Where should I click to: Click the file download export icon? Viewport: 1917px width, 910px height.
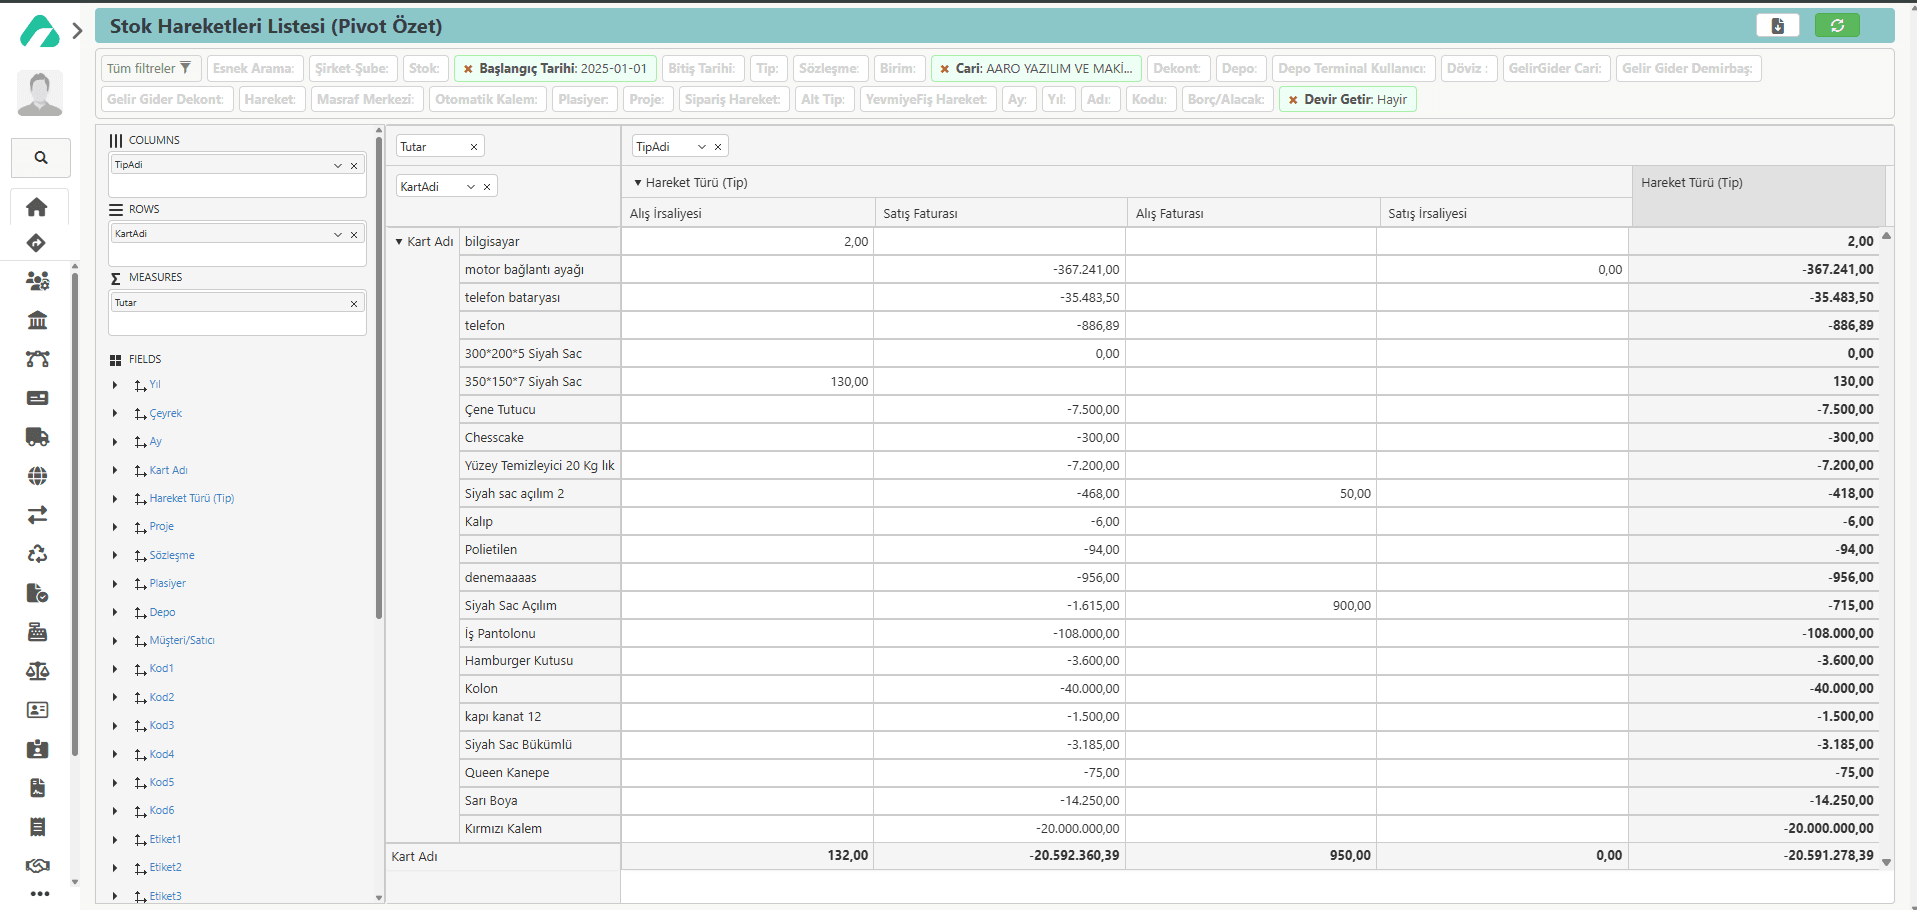pos(1777,26)
